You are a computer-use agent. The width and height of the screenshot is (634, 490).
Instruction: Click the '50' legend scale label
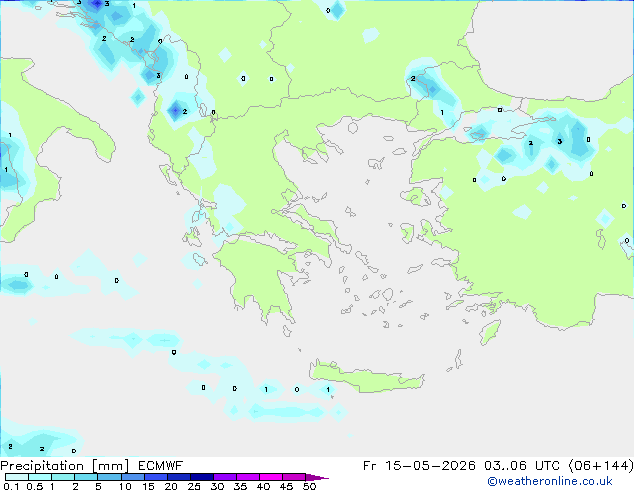(x=309, y=486)
